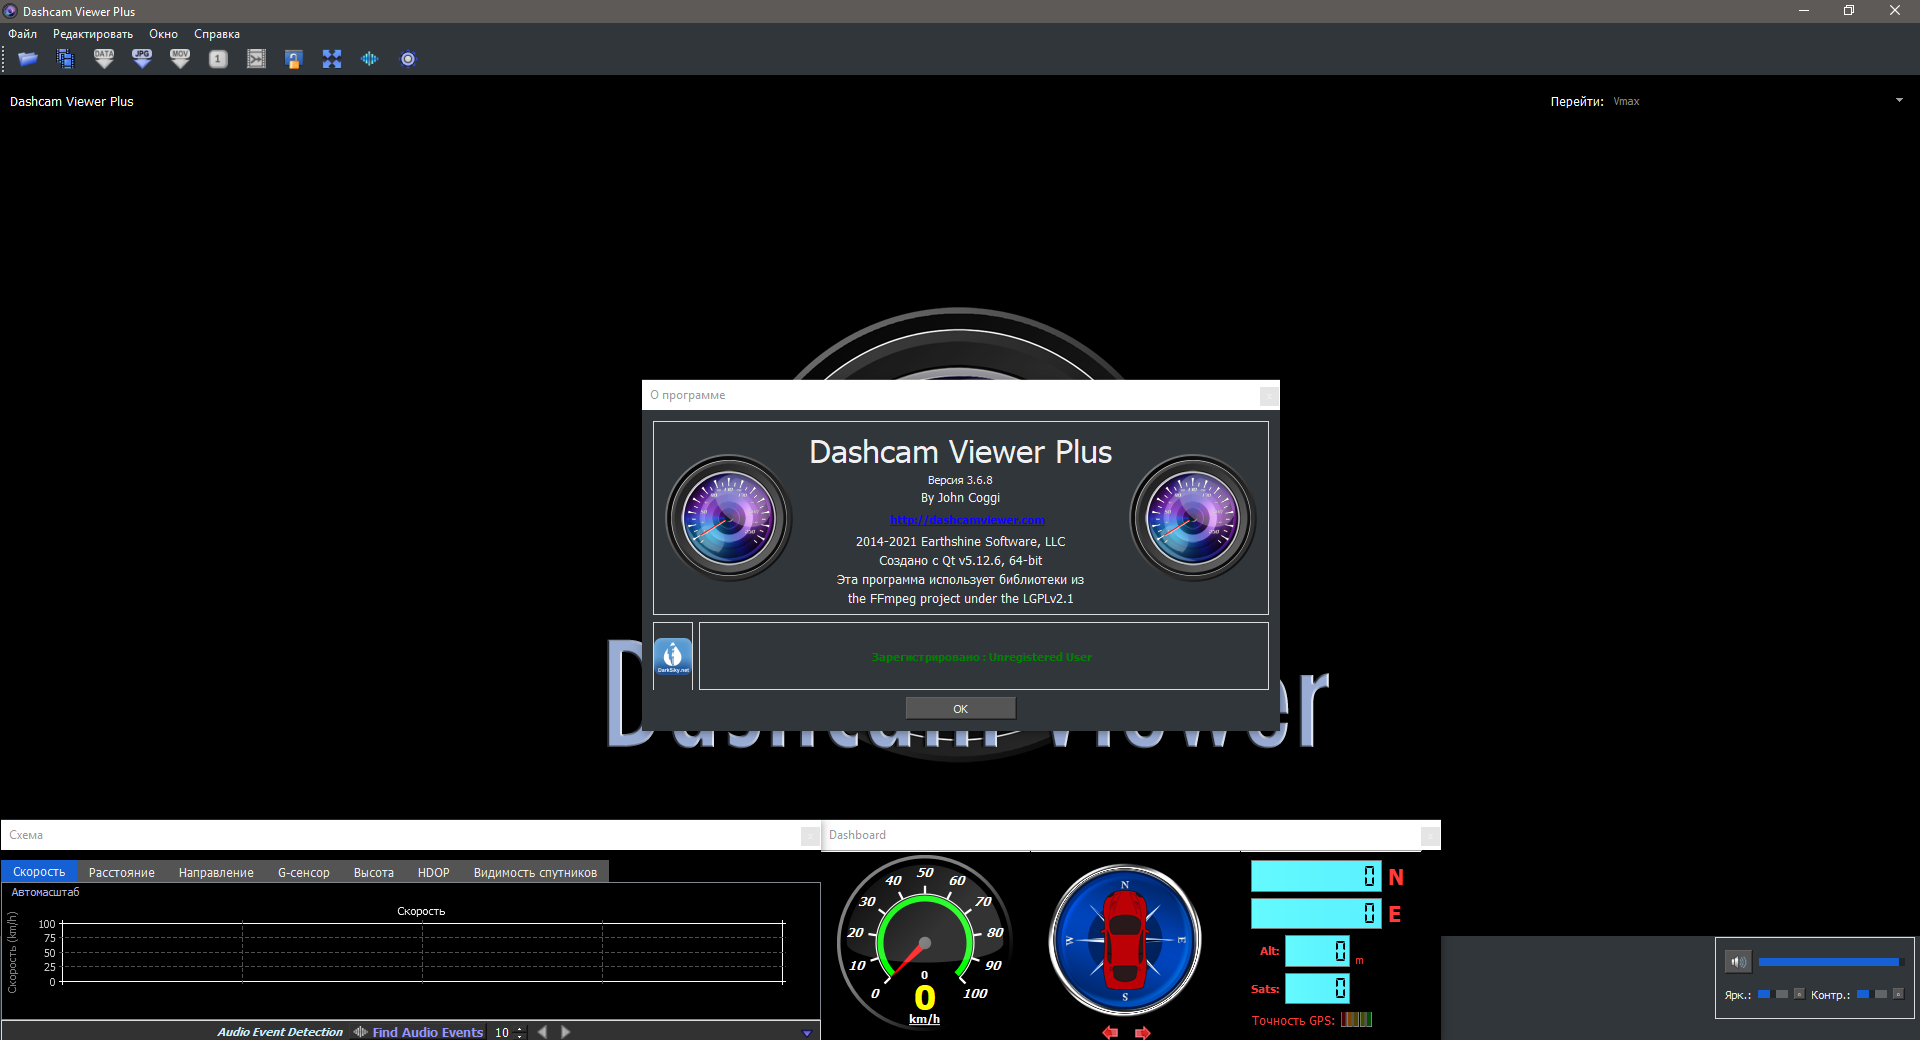Minimize the Dashcam Viewer Plus window
The height and width of the screenshot is (1040, 1920).
pos(1804,11)
